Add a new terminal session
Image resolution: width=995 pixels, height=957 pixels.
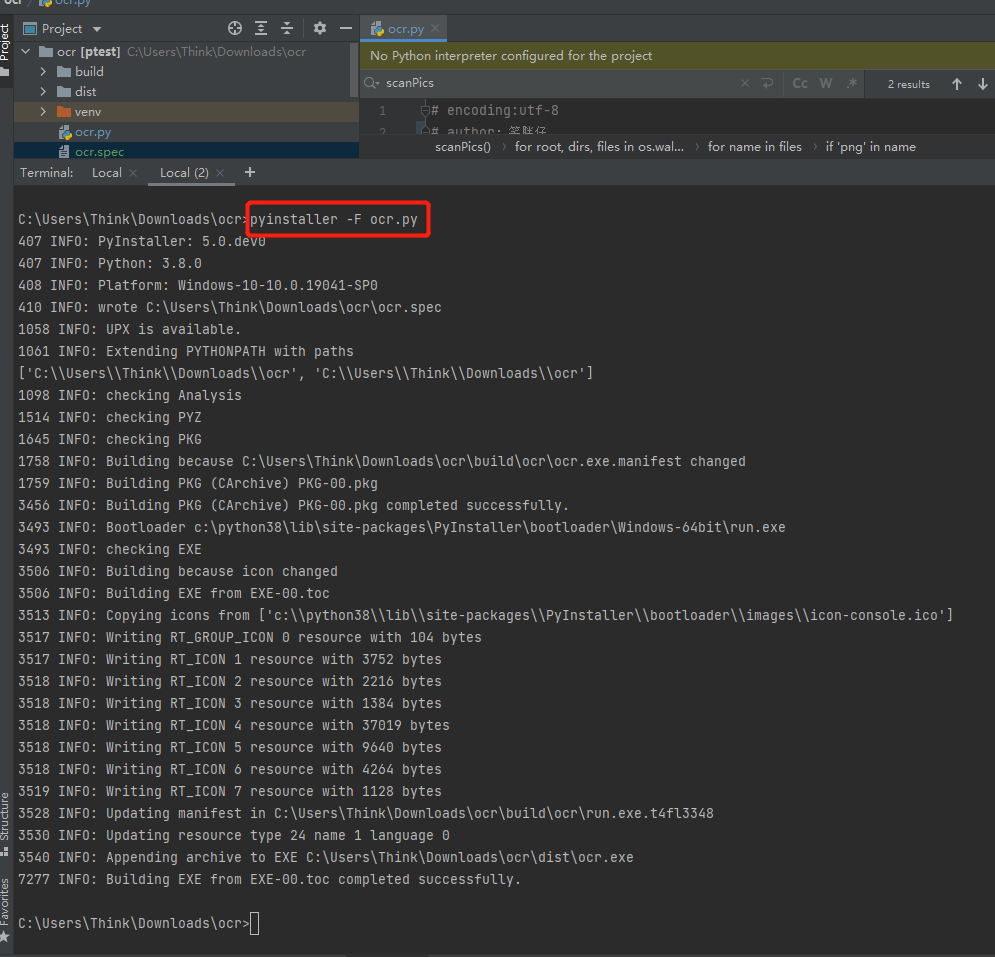click(249, 172)
